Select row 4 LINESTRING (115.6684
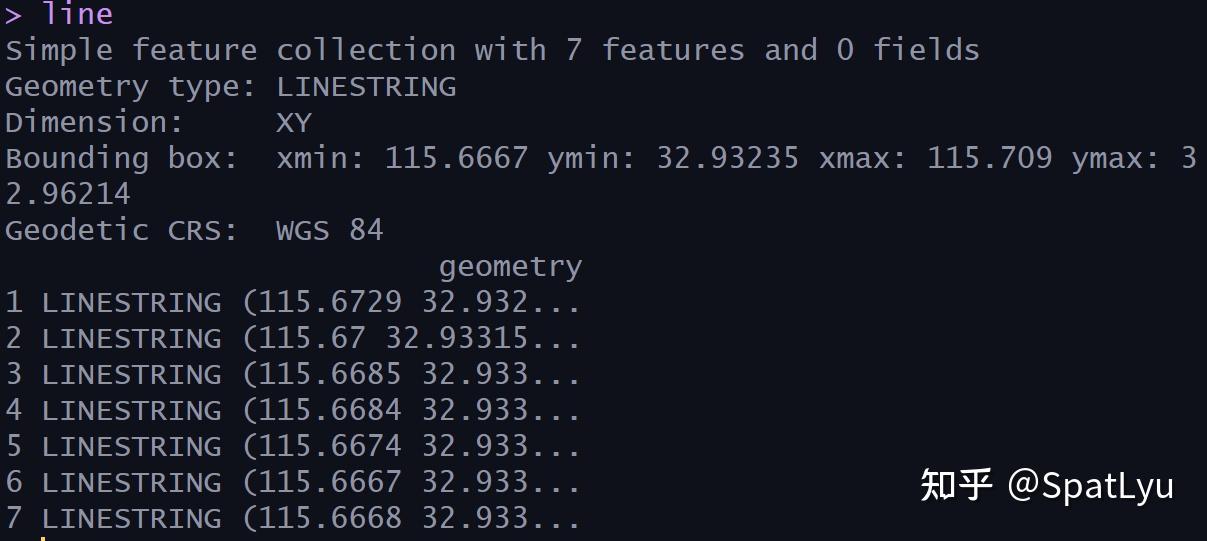 click(x=293, y=410)
